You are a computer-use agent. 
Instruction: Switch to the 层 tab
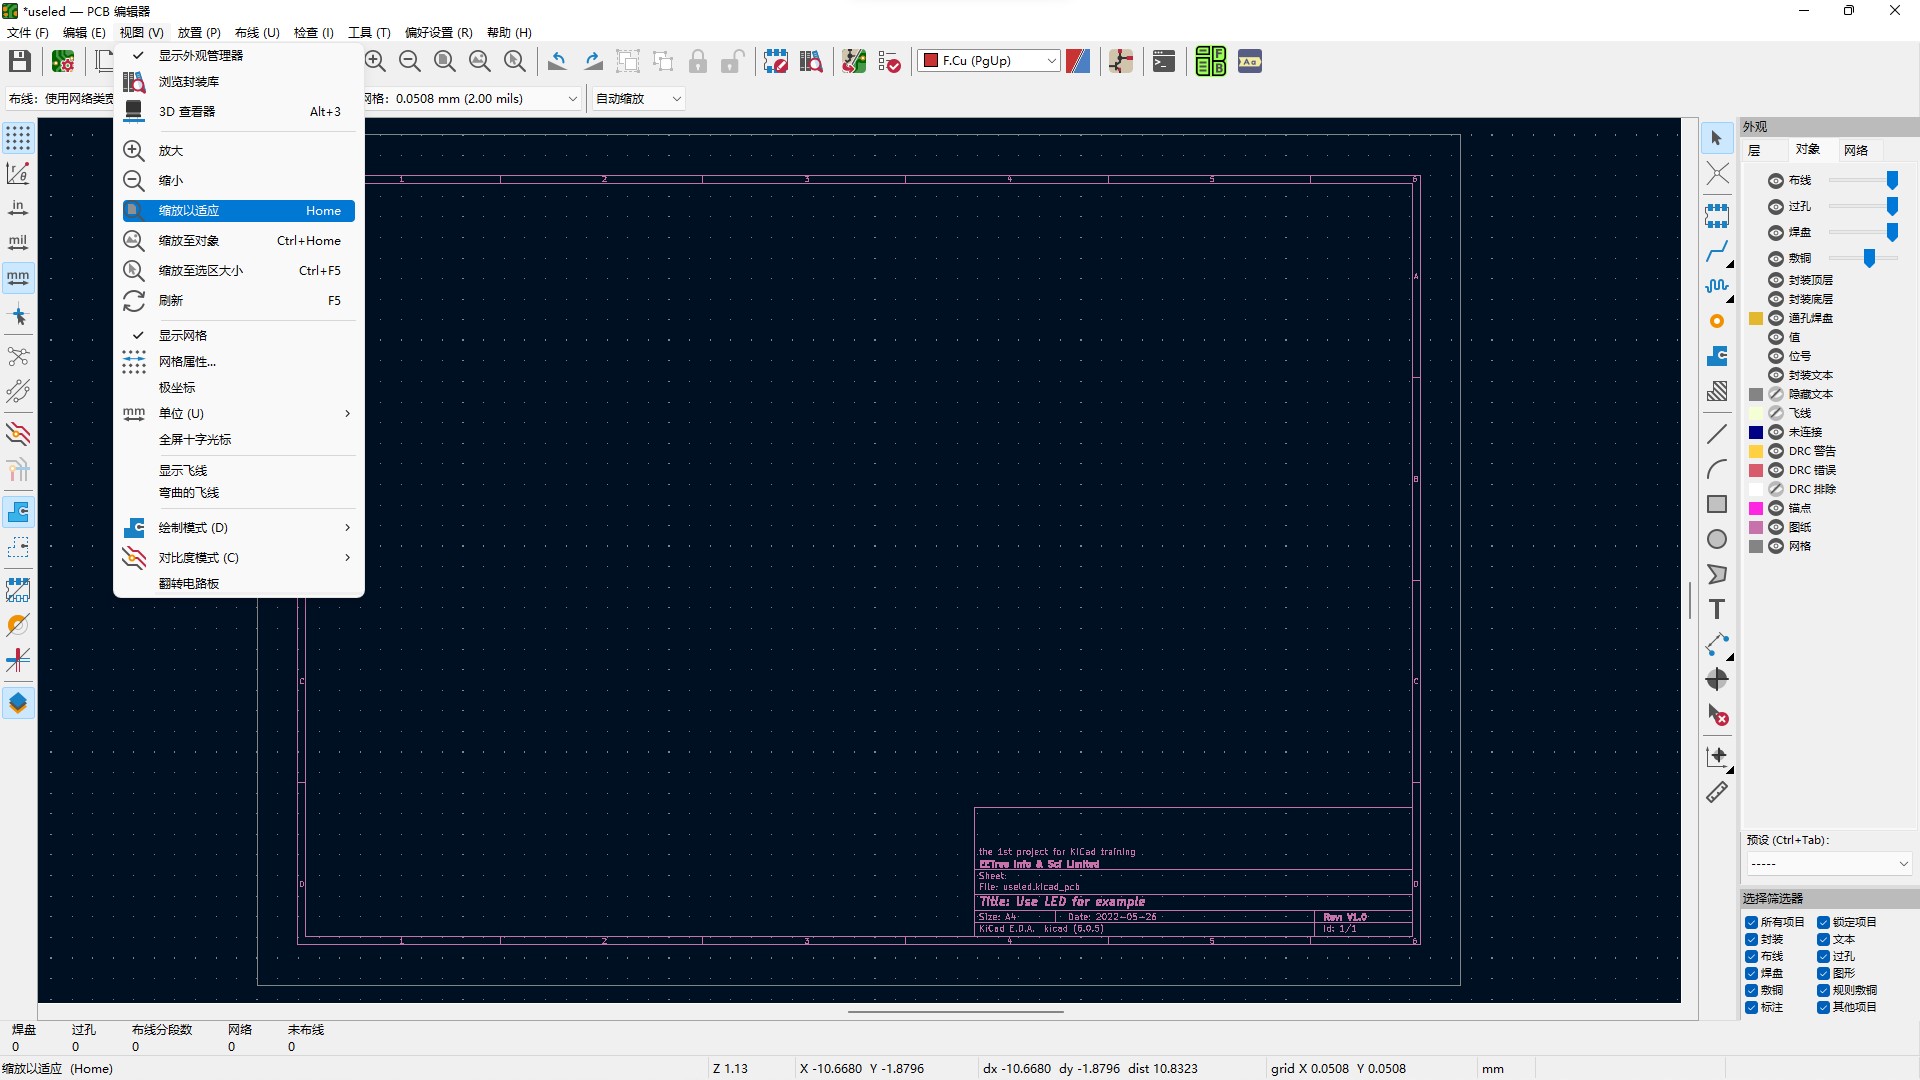tap(1755, 150)
